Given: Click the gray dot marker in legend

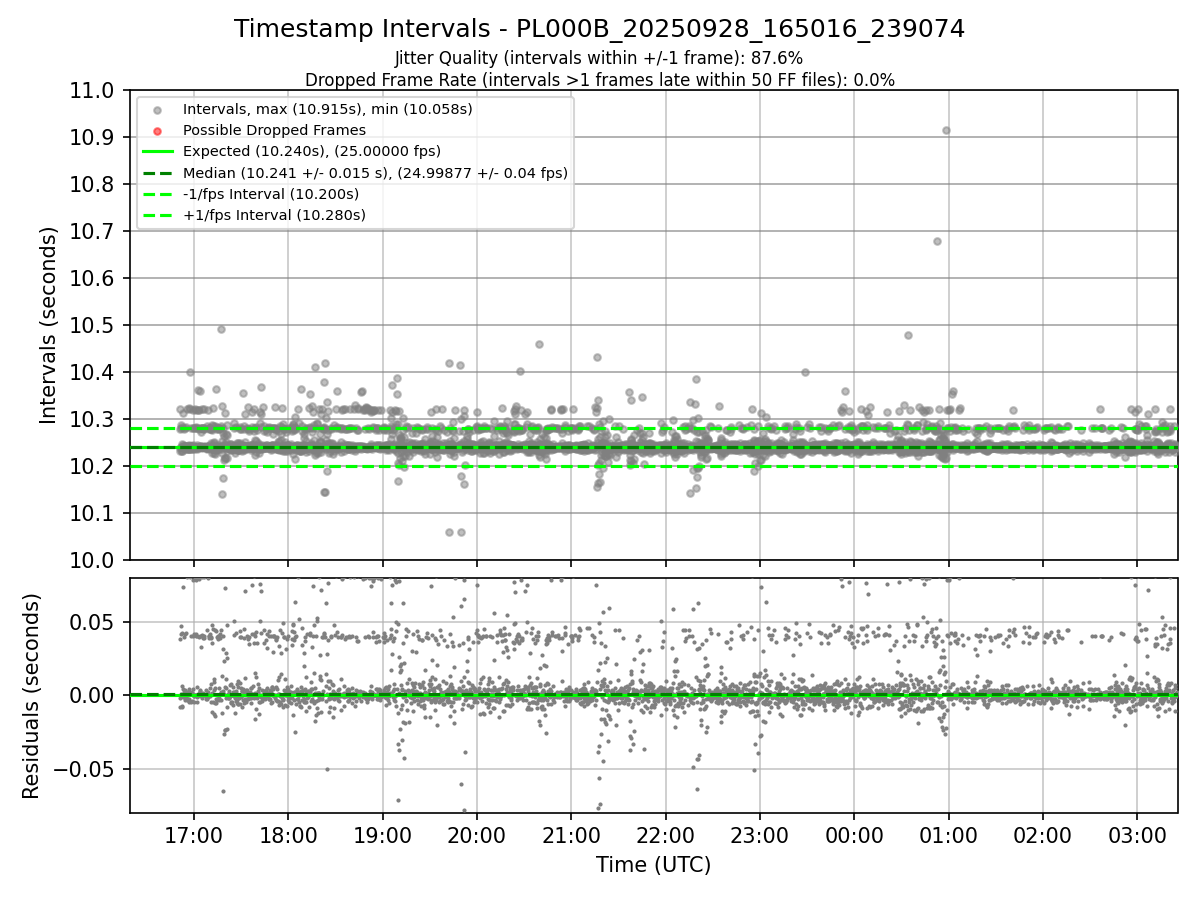Looking at the screenshot, I should [x=157, y=109].
